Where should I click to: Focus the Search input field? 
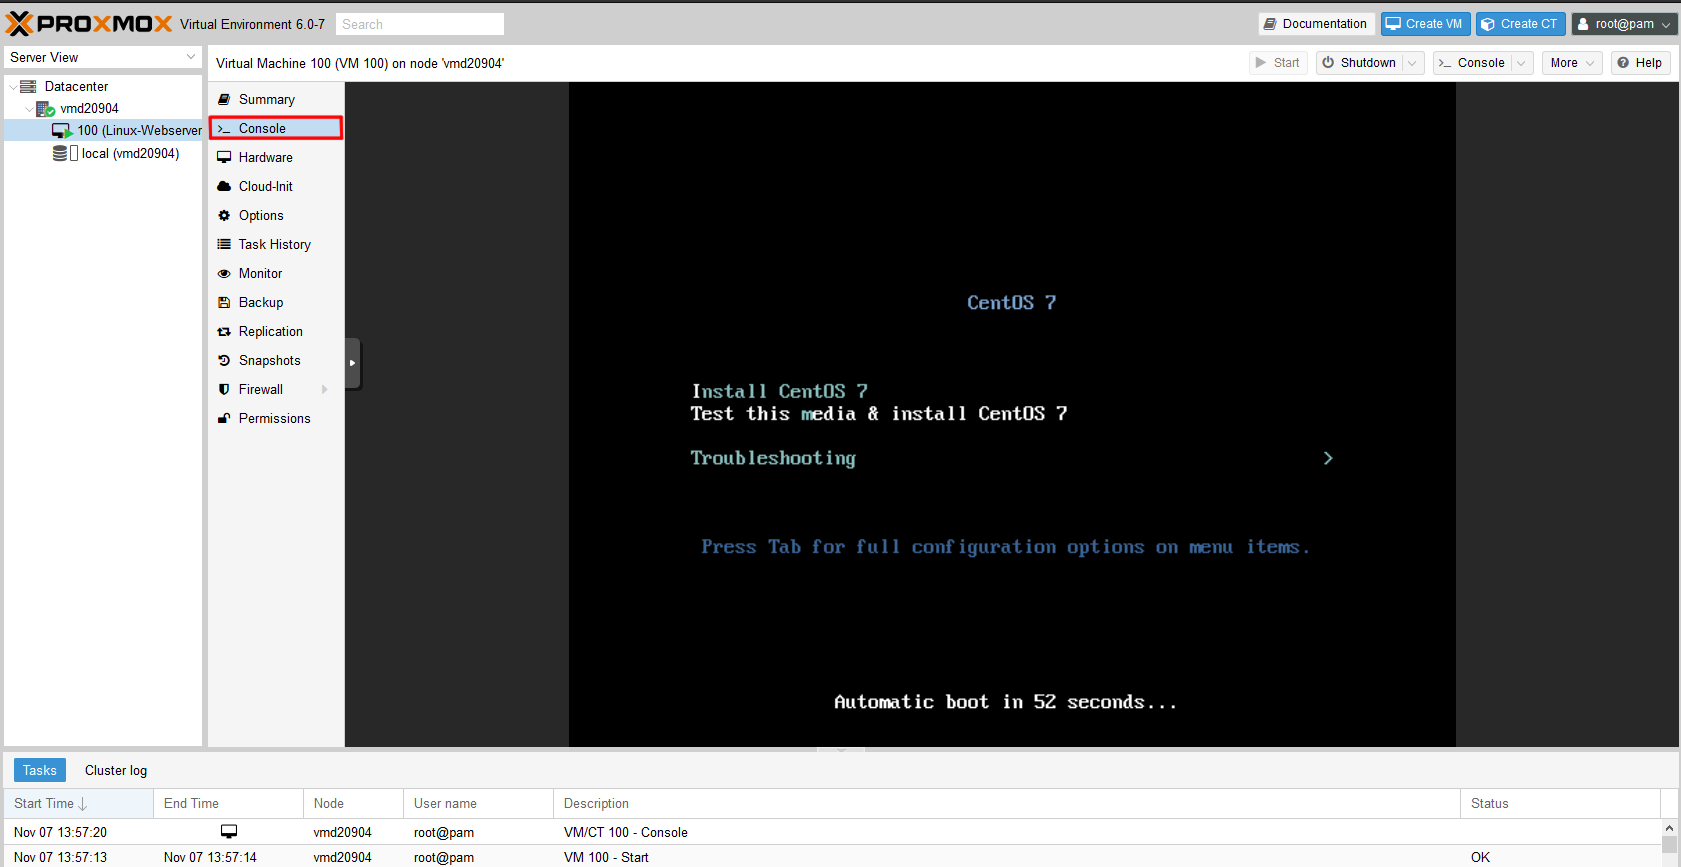pos(420,24)
